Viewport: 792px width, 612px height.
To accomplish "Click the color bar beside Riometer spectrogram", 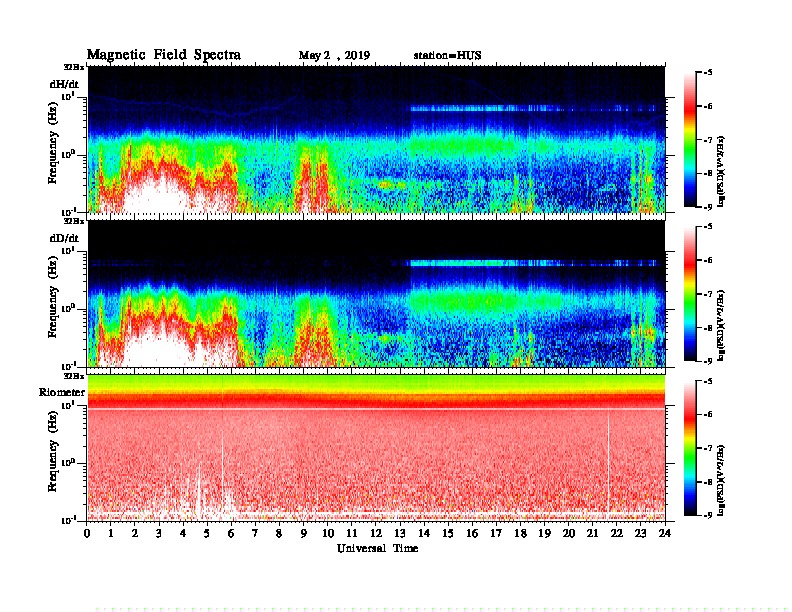I will pos(690,448).
